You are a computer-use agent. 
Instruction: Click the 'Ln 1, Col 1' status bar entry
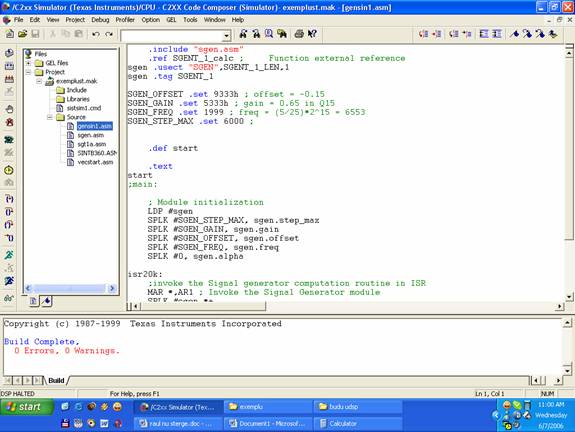490,394
